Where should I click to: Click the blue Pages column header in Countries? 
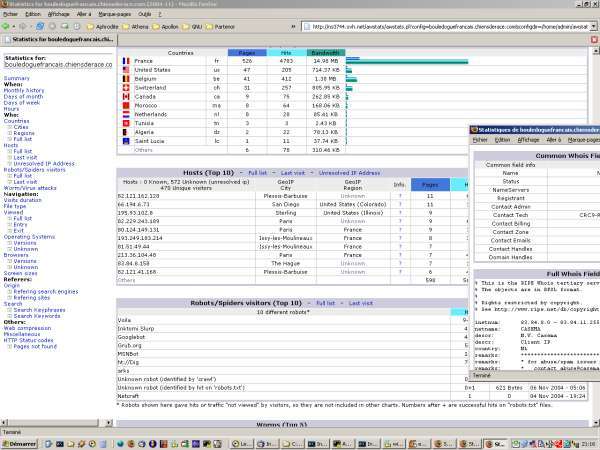click(x=247, y=53)
